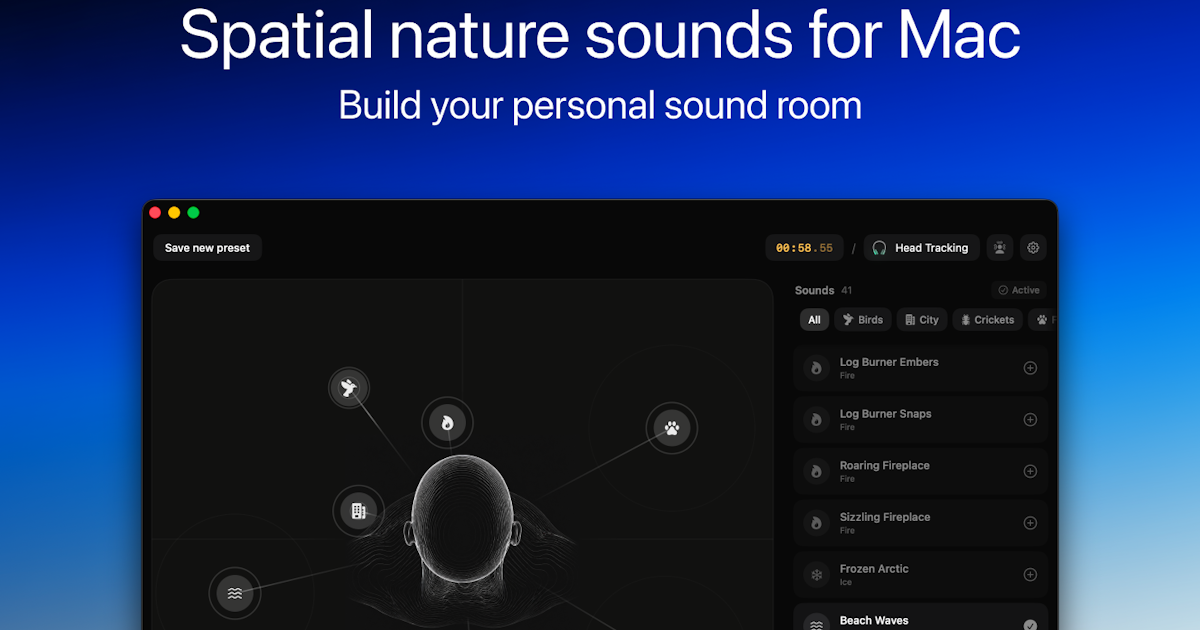The image size is (1200, 630).
Task: Toggle the Active sounds filter
Action: click(x=1019, y=290)
